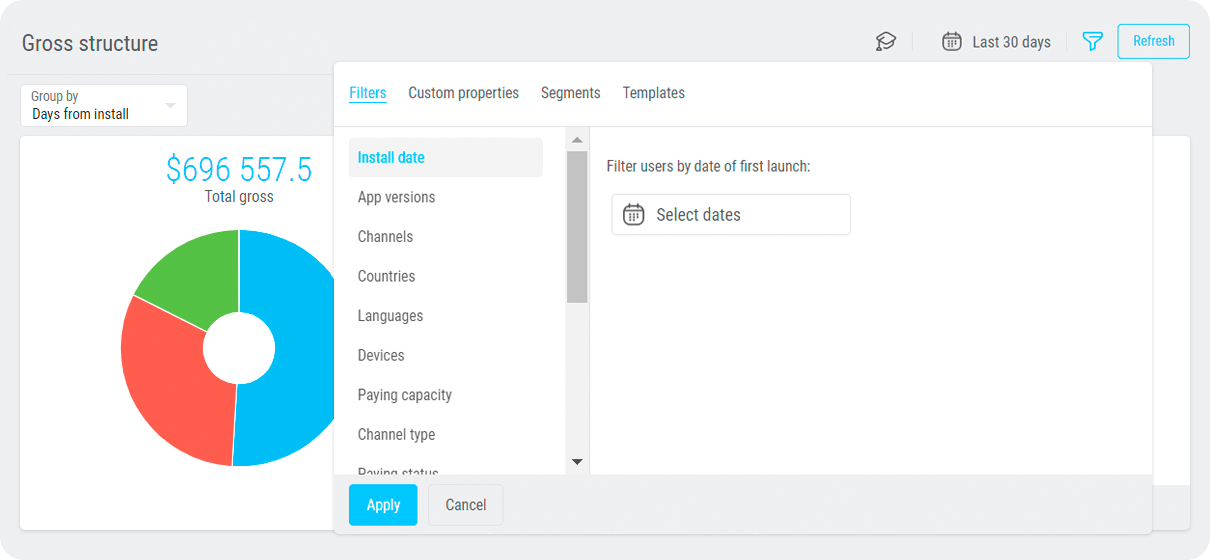Click the Refresh button
Image resolution: width=1210 pixels, height=560 pixels.
pos(1153,41)
